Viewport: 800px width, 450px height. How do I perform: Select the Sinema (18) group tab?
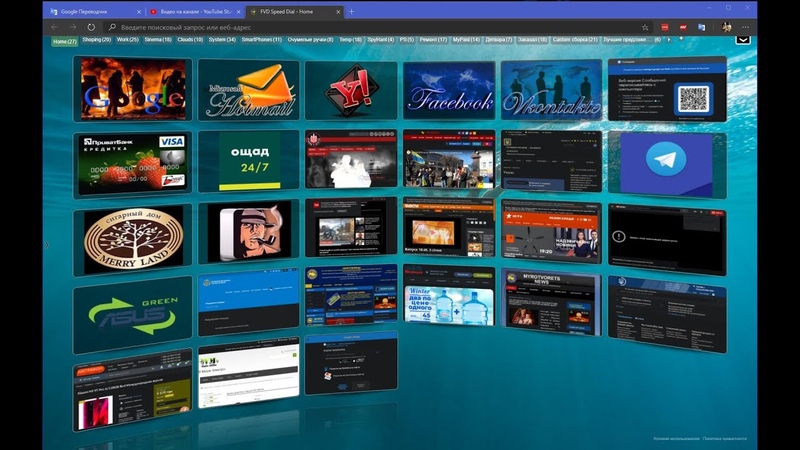[x=158, y=40]
